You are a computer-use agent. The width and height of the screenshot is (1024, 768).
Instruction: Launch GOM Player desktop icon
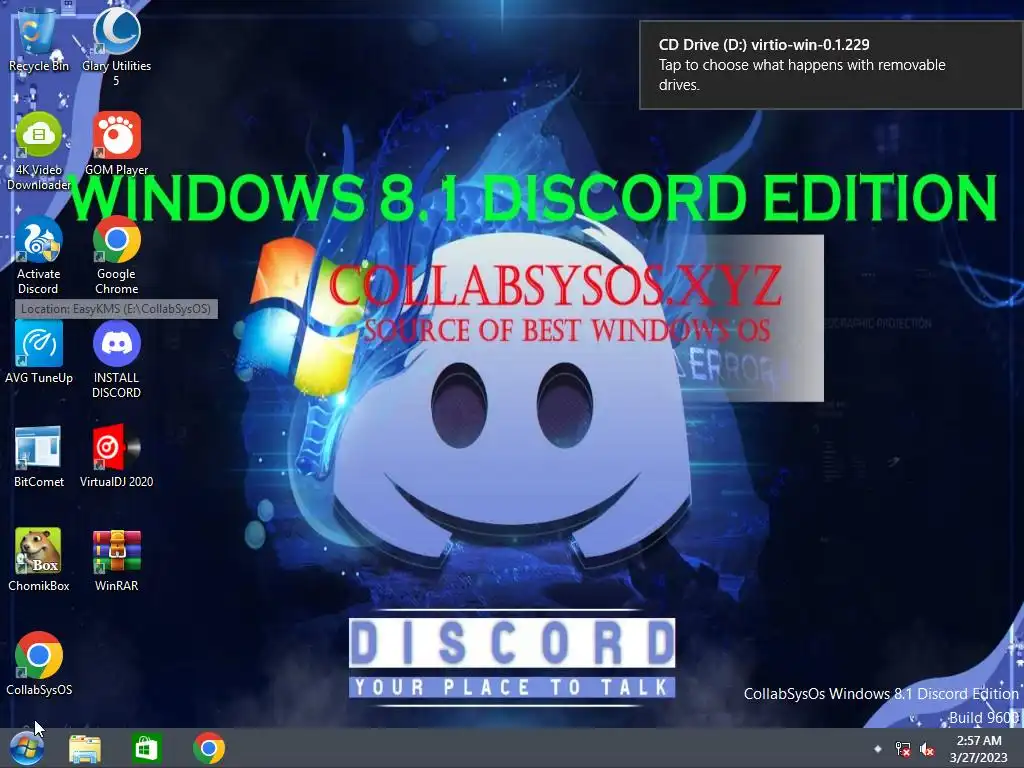click(116, 143)
